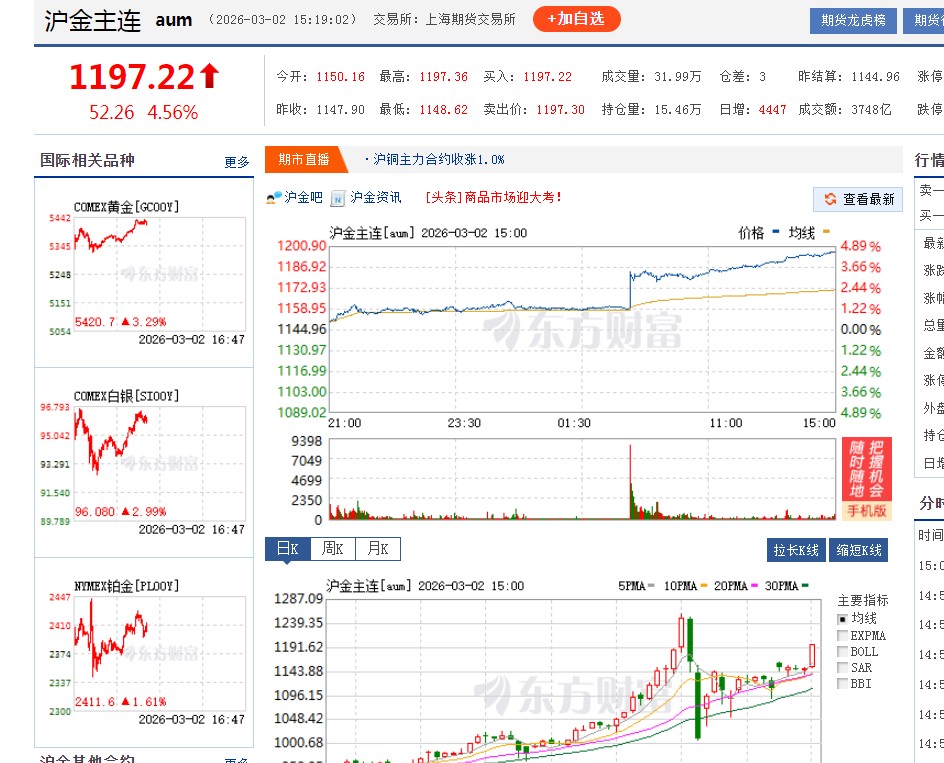Click 拉长K线 to stretch the candlestick chart
944x763 pixels.
796,549
